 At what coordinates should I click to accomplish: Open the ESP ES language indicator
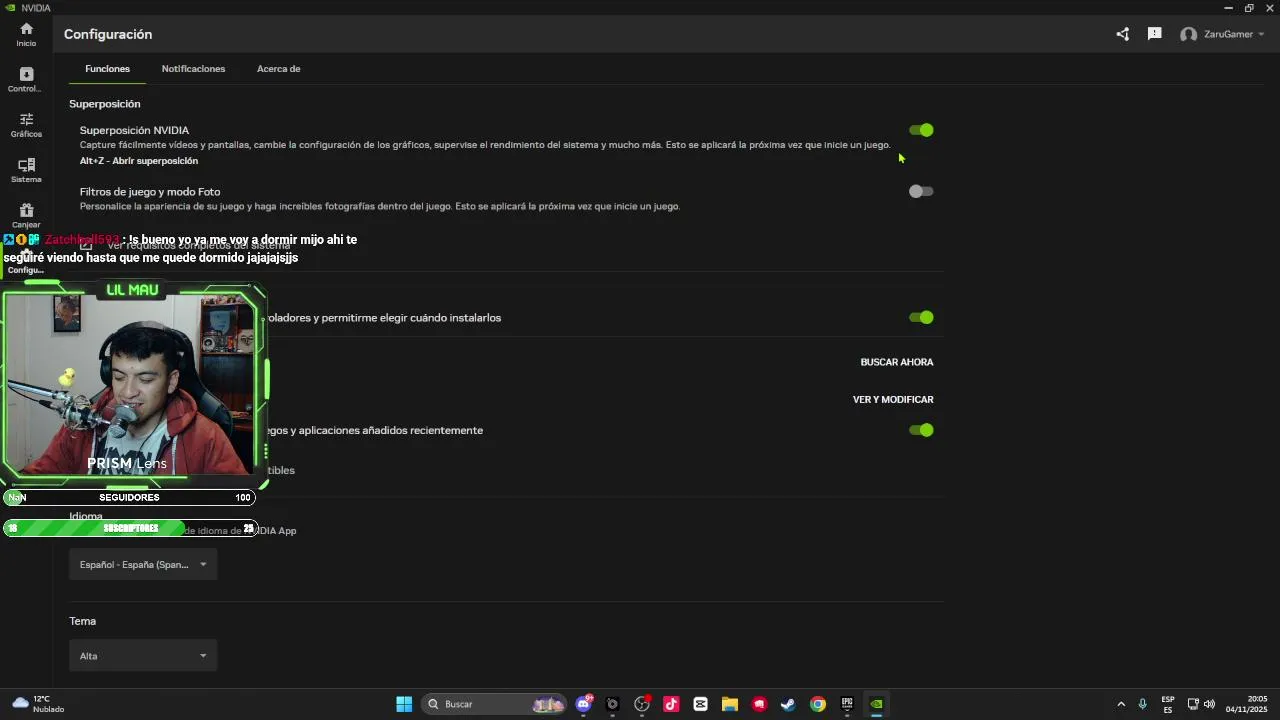coord(1168,704)
